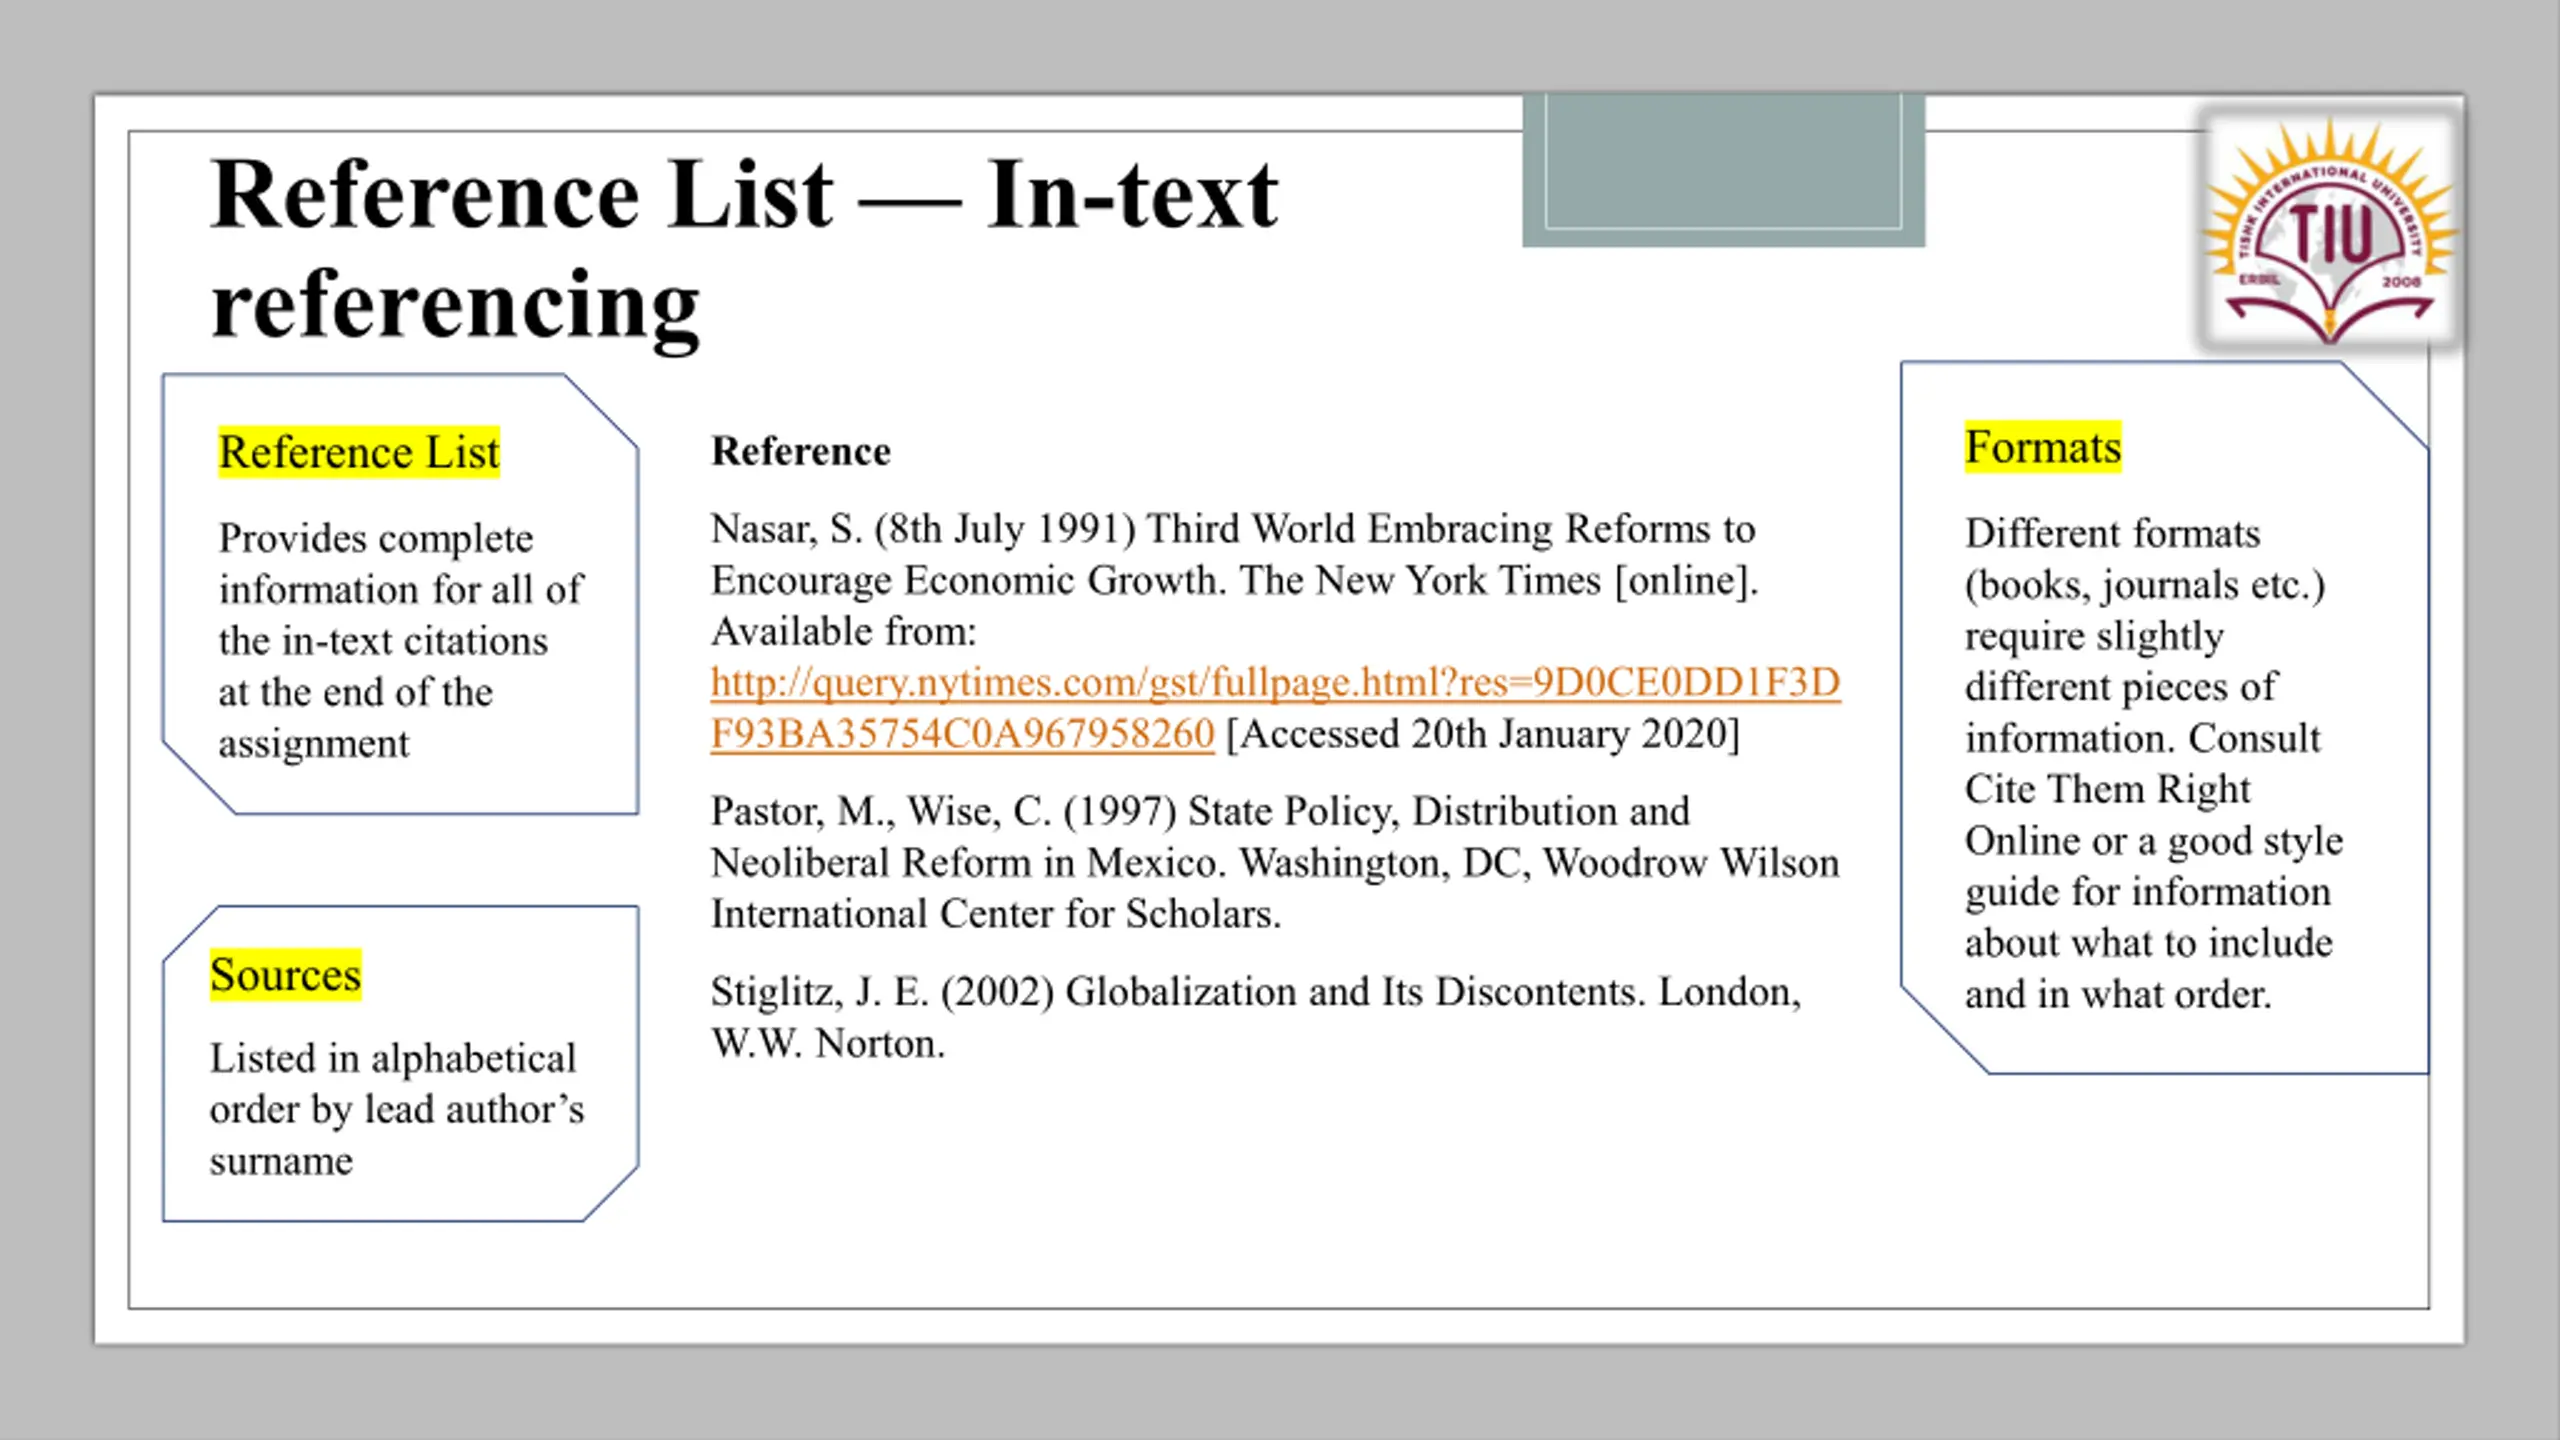This screenshot has width=2560, height=1440.
Task: Click the Cite Them Right Online text
Action: pos(2107,815)
